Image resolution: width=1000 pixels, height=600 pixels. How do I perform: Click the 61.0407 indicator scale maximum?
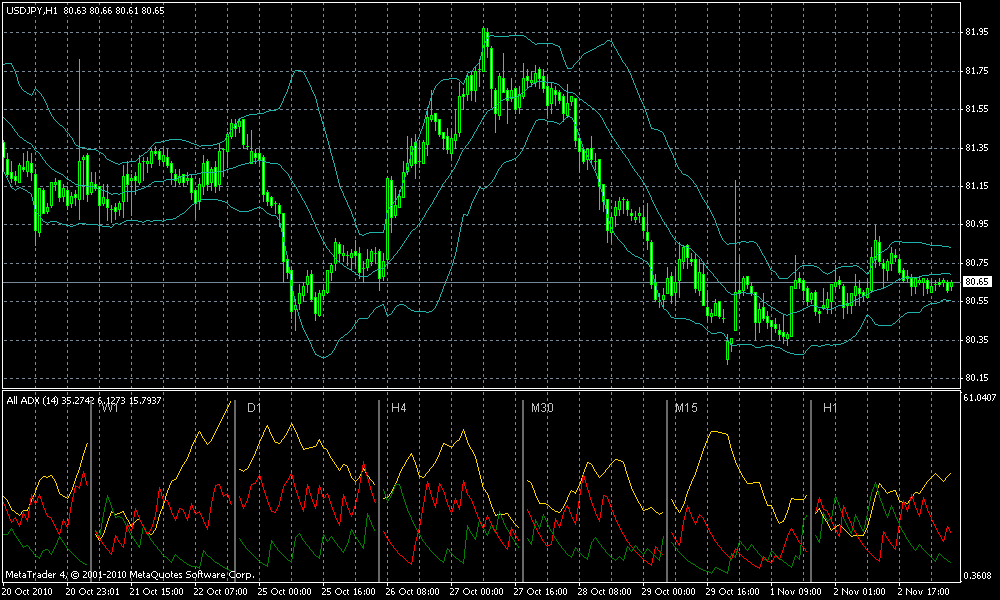click(x=979, y=398)
